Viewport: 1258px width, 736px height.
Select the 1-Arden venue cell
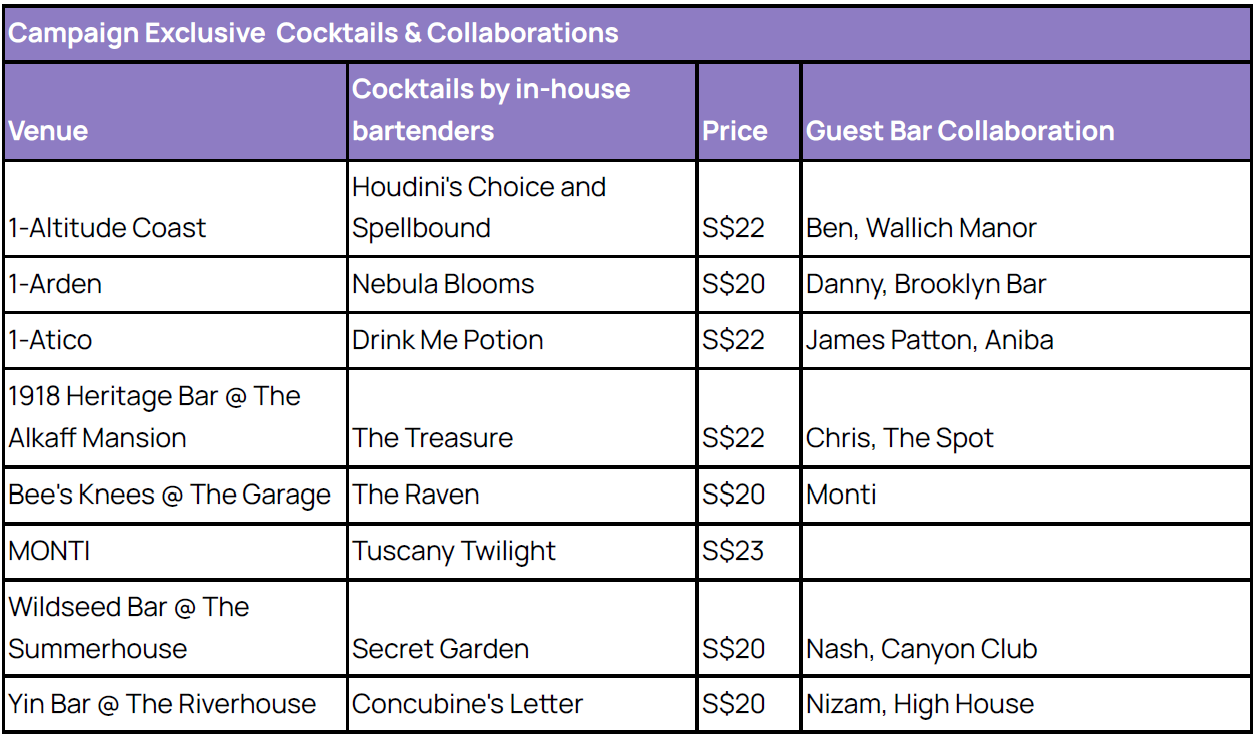click(175, 284)
